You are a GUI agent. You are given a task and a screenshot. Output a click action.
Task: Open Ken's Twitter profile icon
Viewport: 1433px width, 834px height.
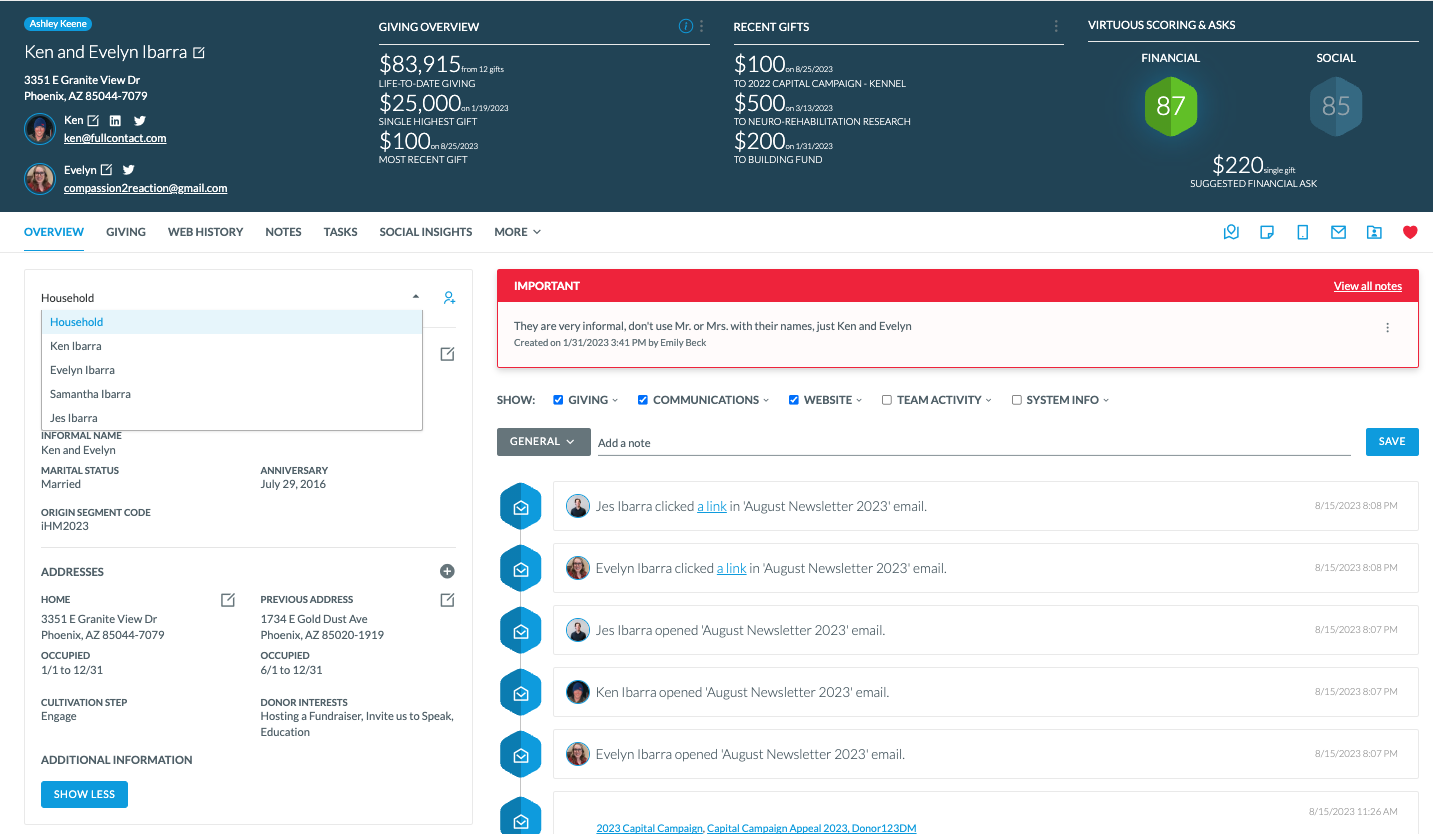pos(140,120)
